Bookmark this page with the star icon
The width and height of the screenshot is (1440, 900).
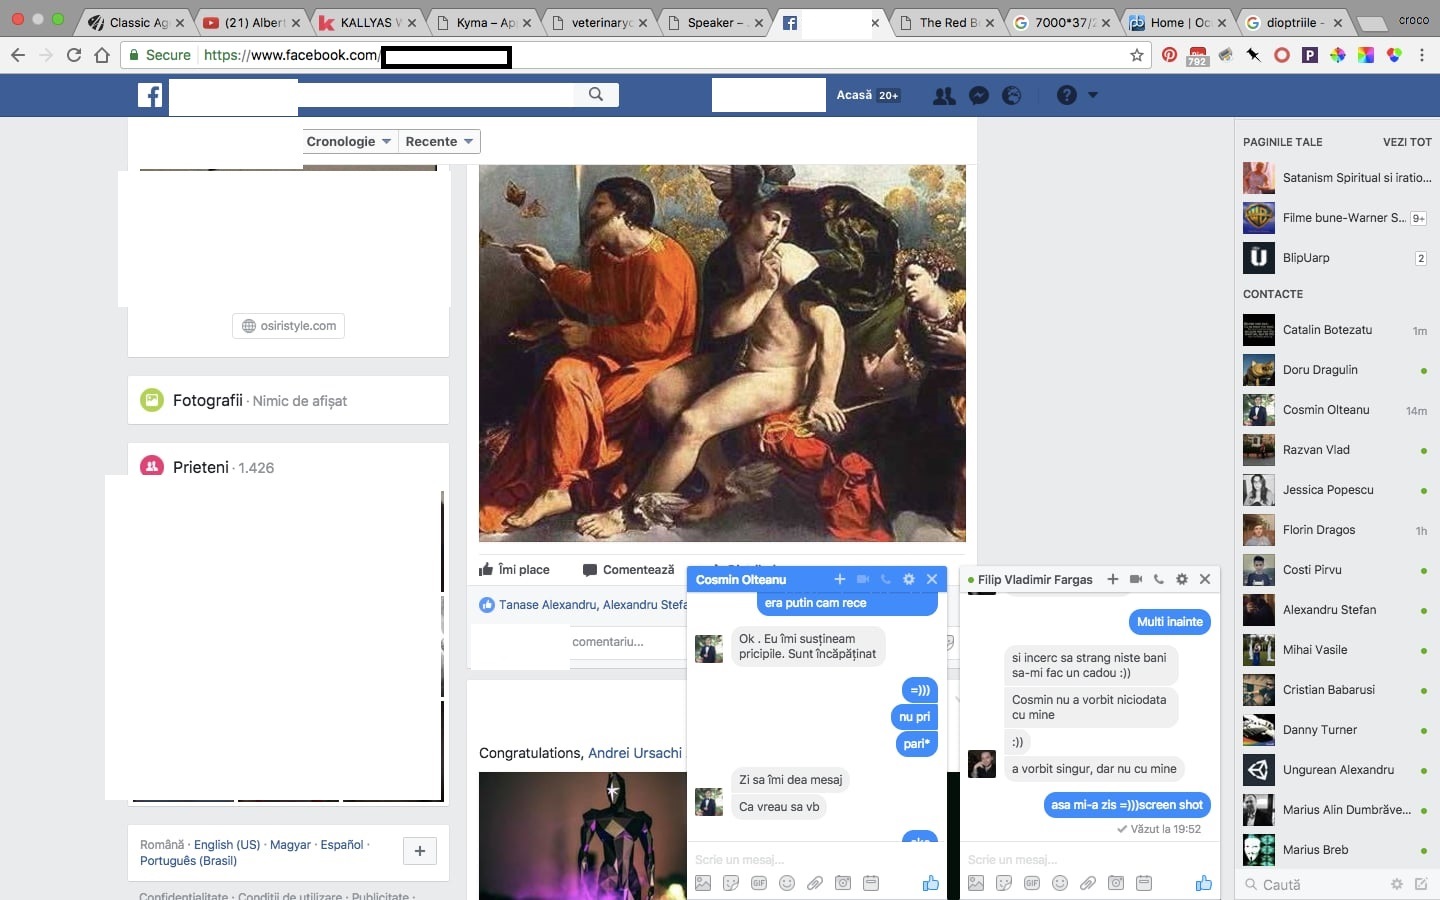[1137, 55]
